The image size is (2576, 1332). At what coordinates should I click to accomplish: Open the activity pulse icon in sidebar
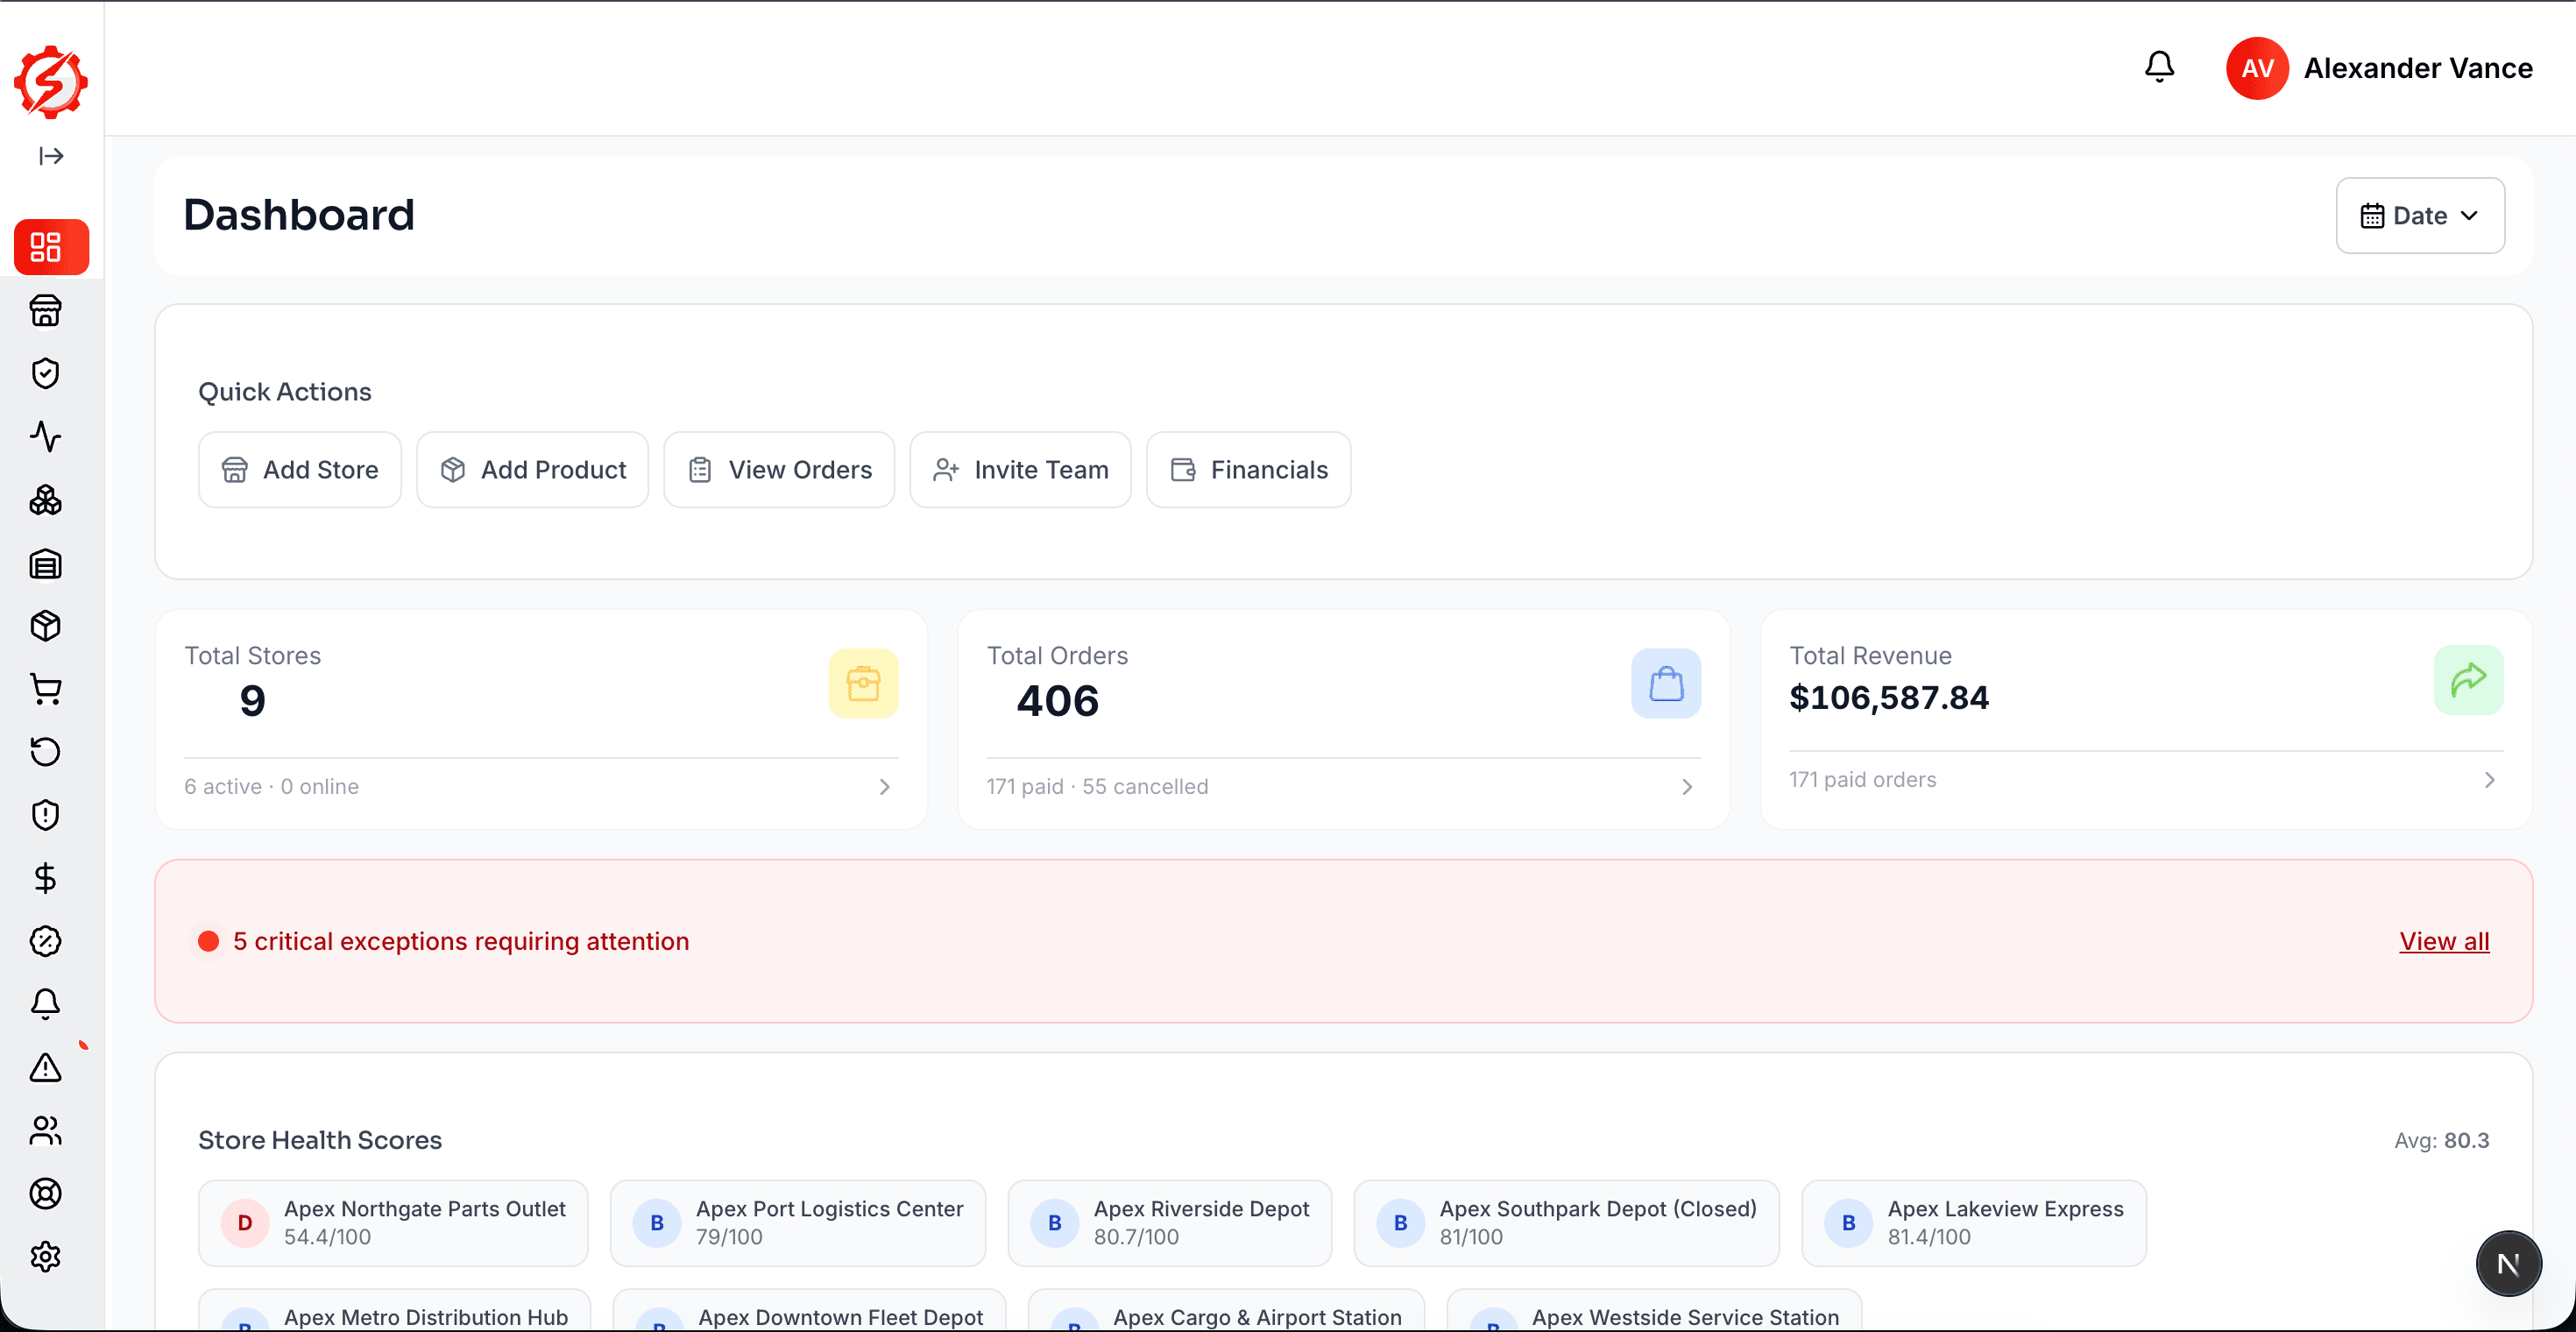click(46, 437)
